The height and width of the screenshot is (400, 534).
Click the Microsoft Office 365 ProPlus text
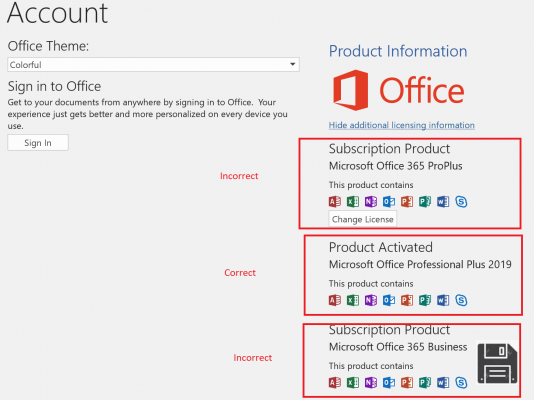[395, 166]
